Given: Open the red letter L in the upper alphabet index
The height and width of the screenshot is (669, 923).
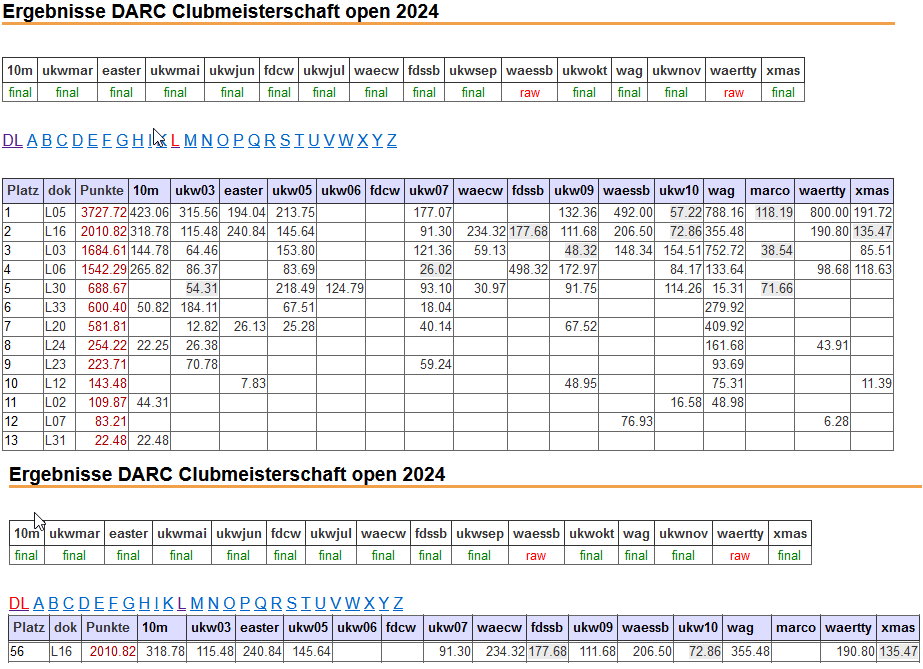Looking at the screenshot, I should (x=175, y=141).
